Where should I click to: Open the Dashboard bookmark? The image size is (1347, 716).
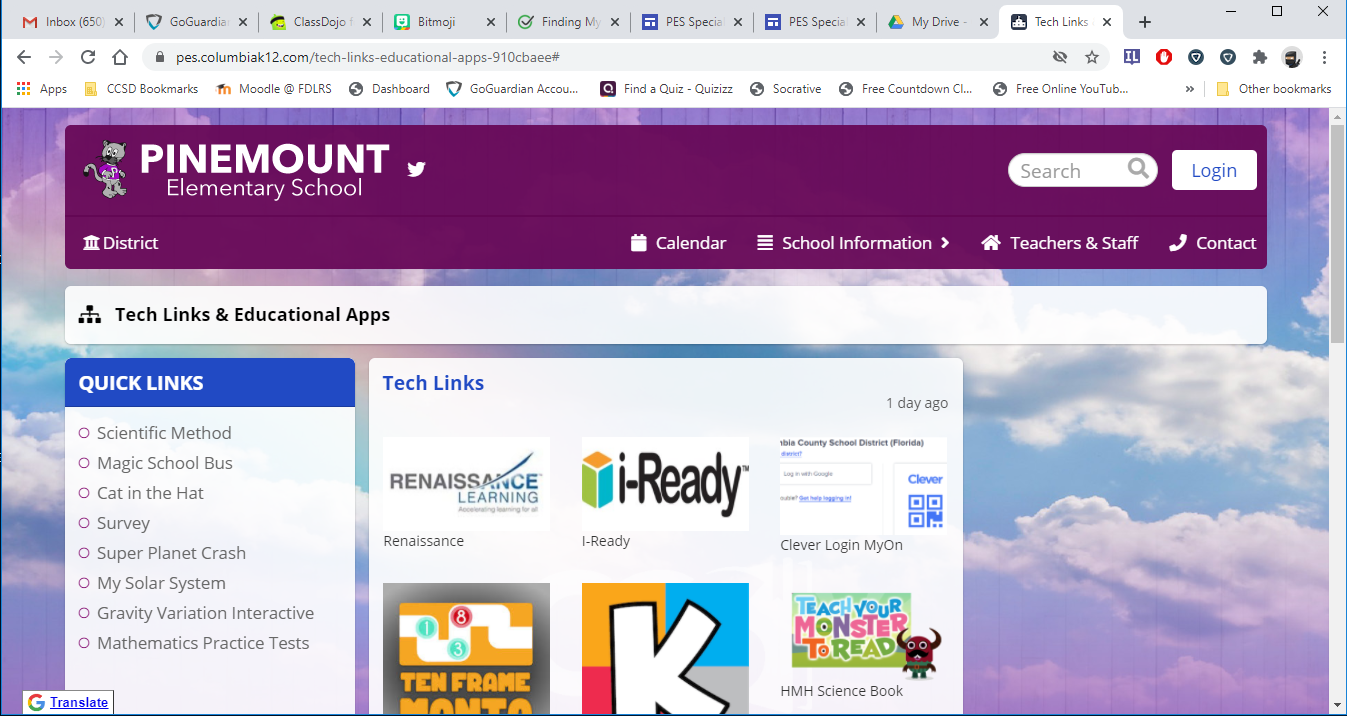(389, 89)
